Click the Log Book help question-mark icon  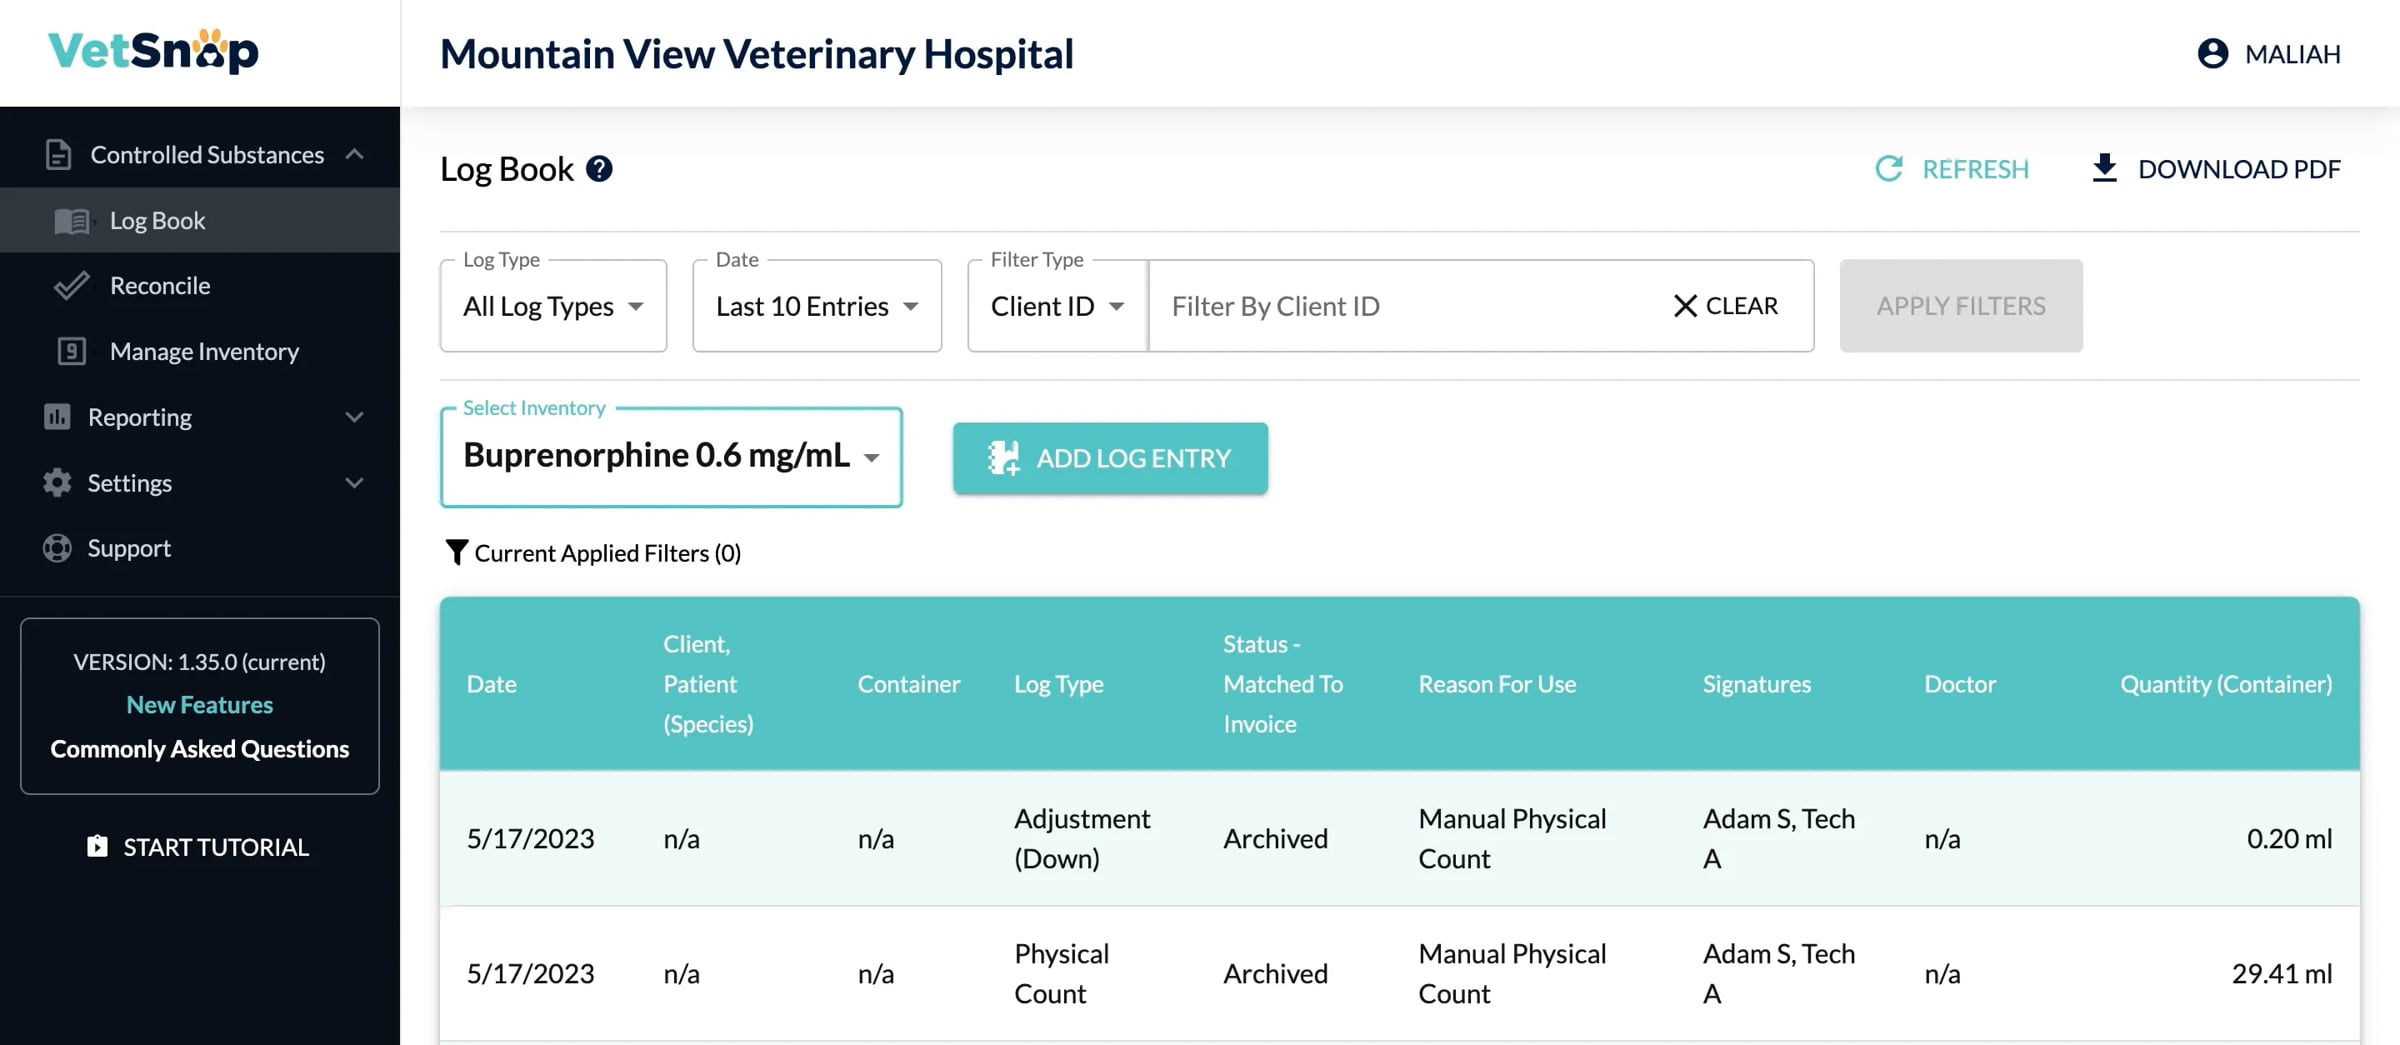pos(599,169)
